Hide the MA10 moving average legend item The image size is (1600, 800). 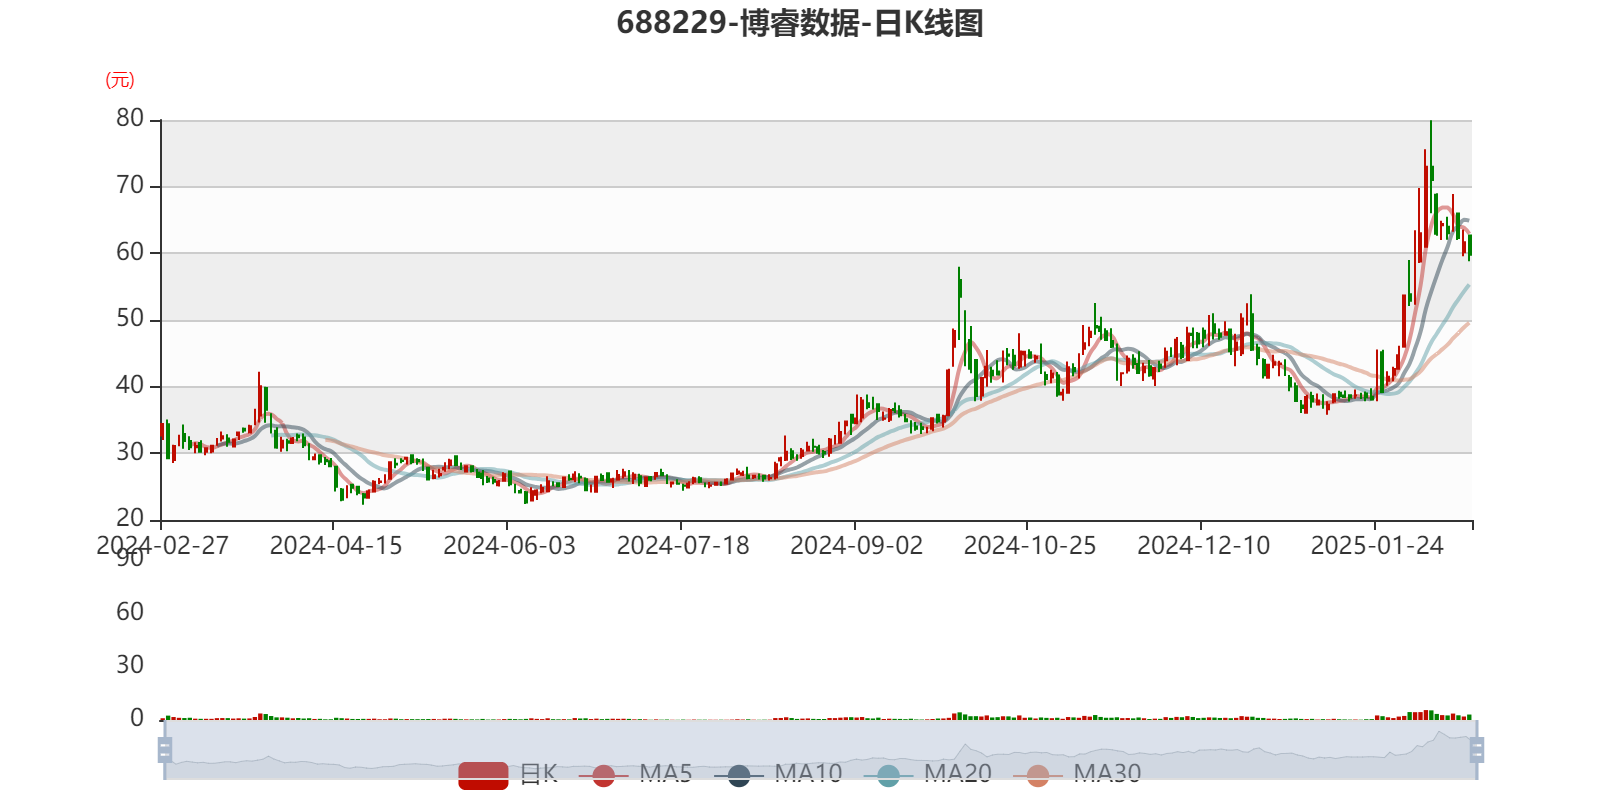778,774
